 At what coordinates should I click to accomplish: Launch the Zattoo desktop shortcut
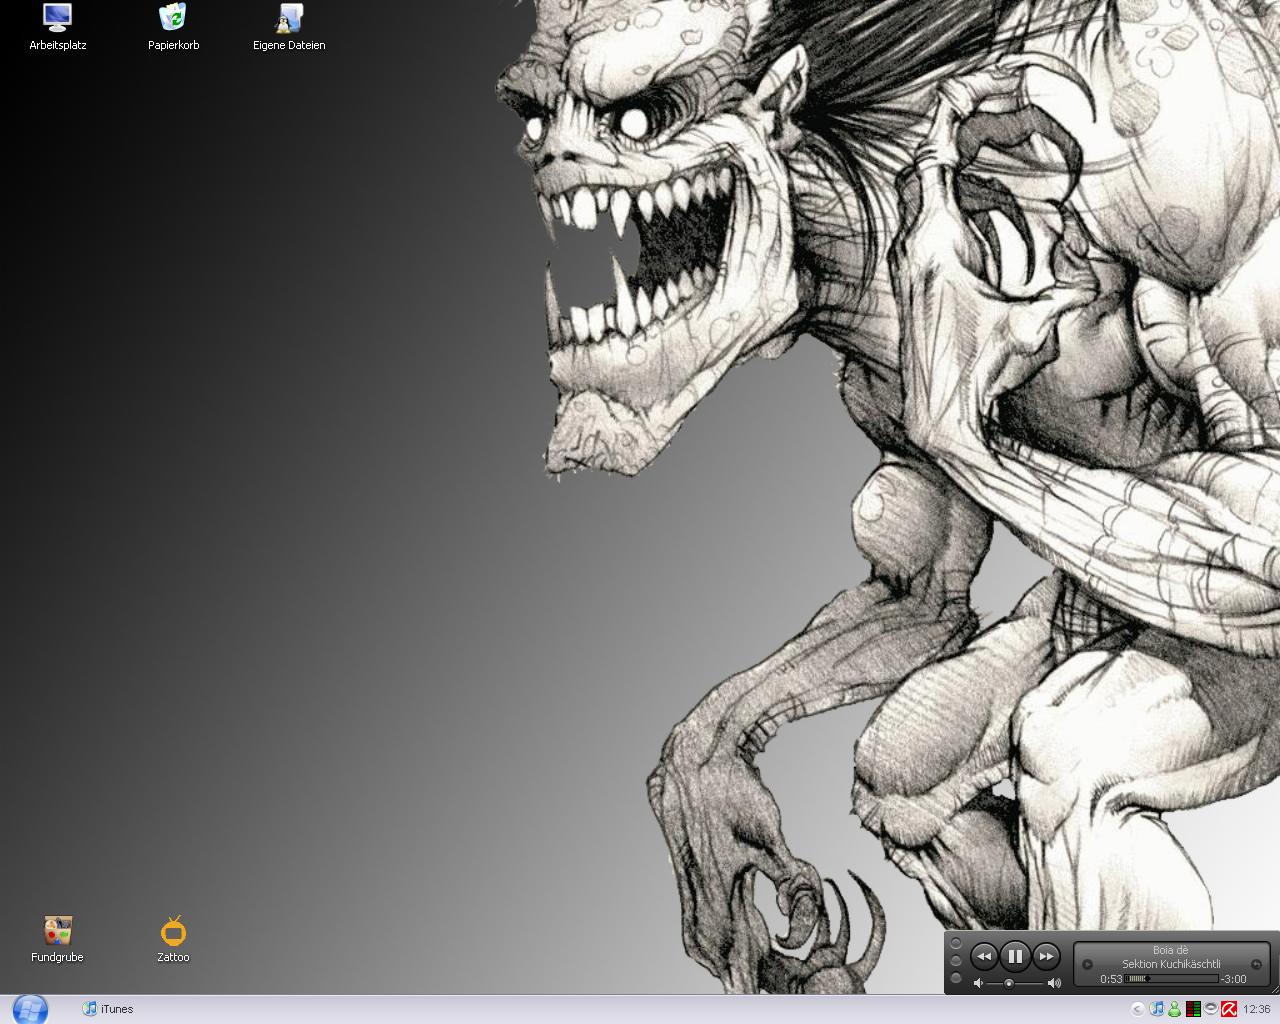click(173, 939)
